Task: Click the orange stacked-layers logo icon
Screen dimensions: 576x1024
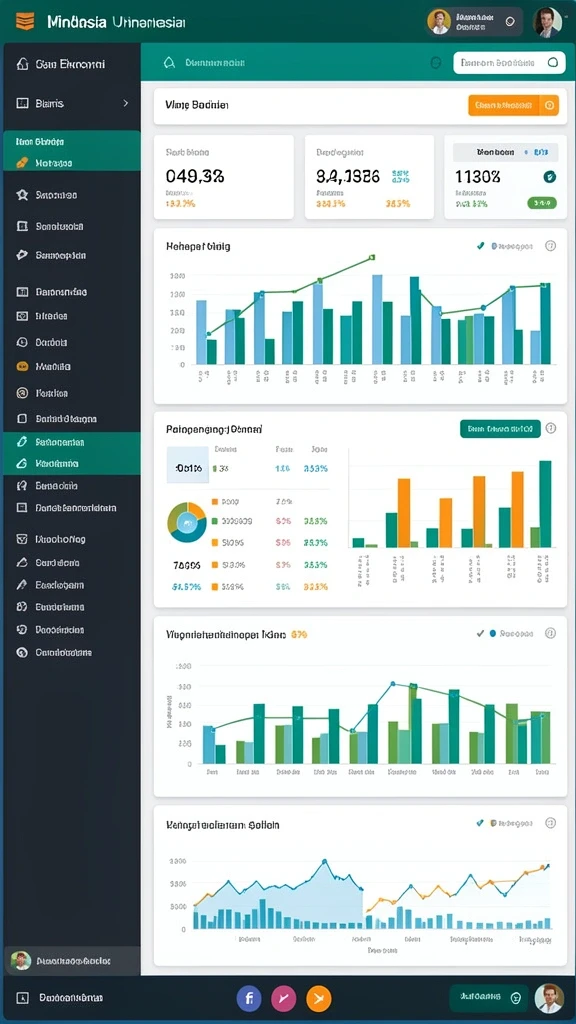Action: [25, 21]
